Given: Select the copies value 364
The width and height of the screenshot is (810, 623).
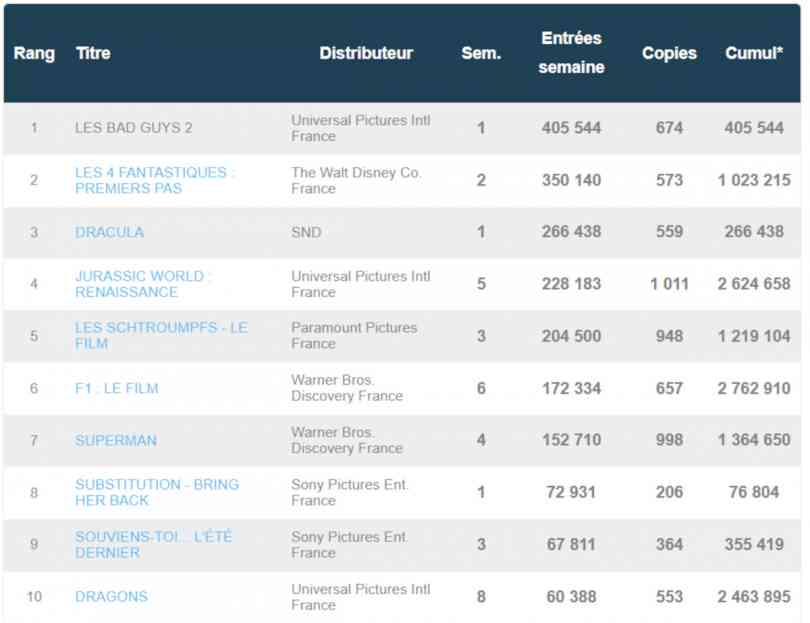Looking at the screenshot, I should click(669, 544).
